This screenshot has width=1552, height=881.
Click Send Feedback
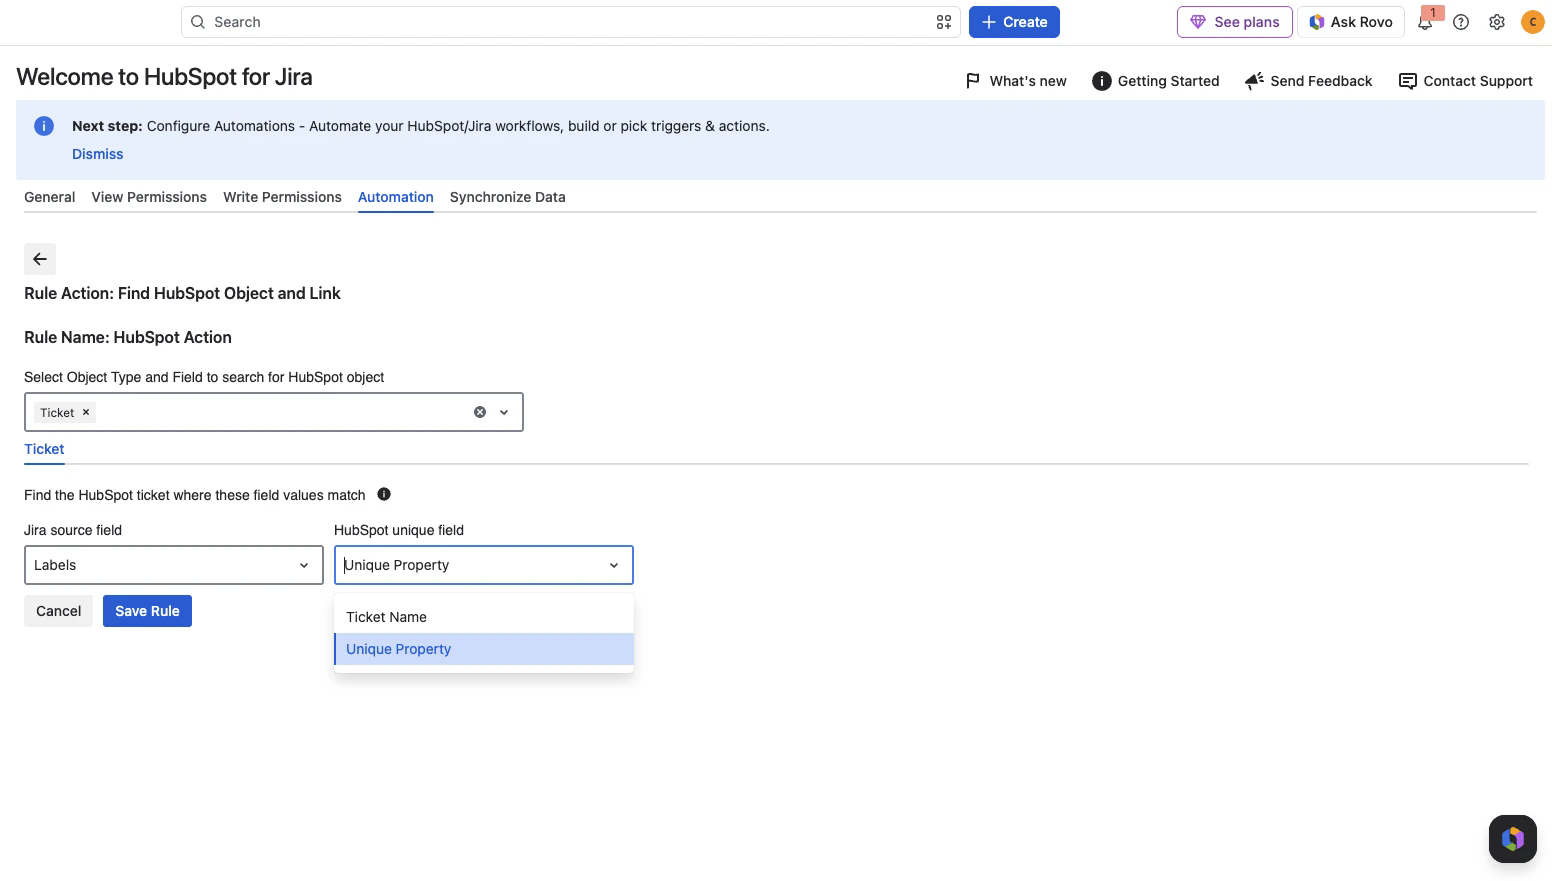point(1308,81)
